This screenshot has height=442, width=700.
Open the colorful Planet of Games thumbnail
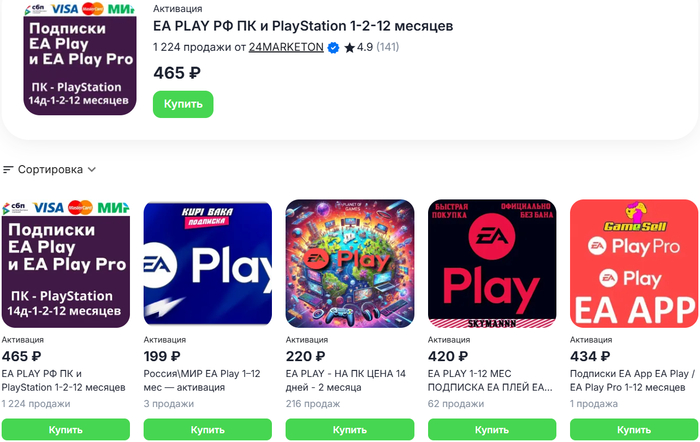[349, 263]
